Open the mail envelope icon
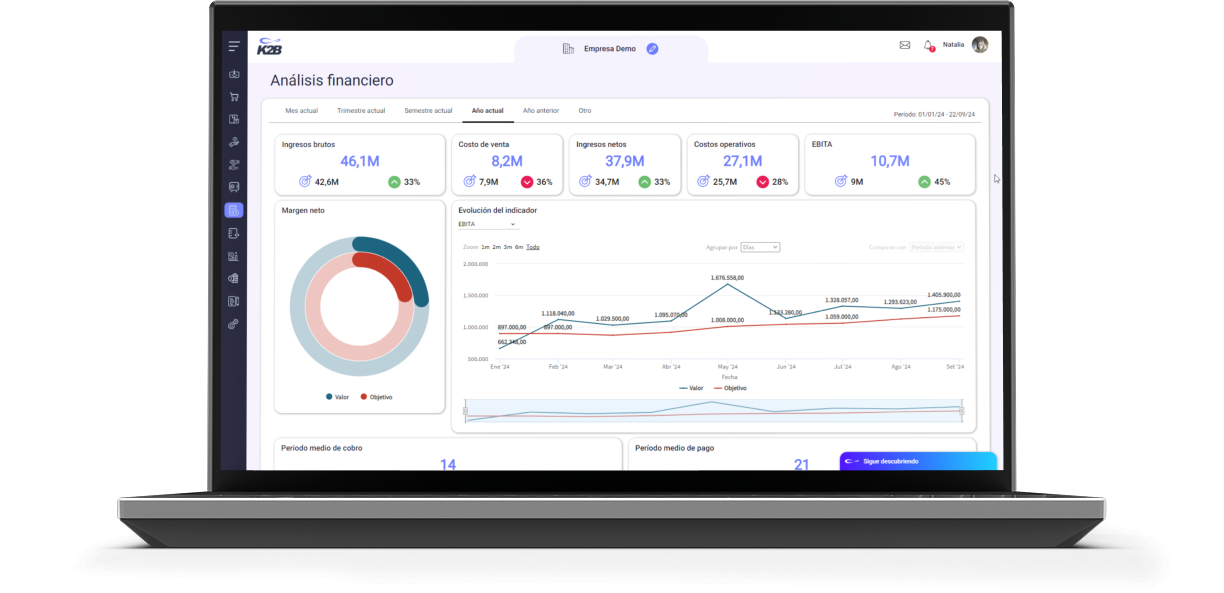The height and width of the screenshot is (593, 1224). pyautogui.click(x=905, y=45)
